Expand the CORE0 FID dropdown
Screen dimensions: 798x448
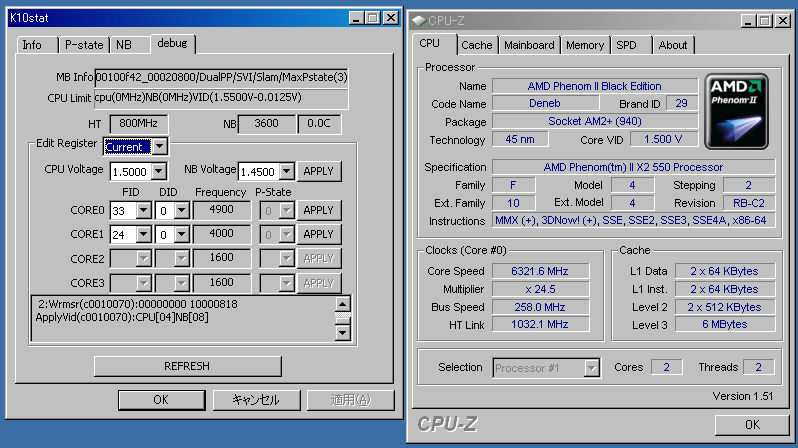pos(144,210)
